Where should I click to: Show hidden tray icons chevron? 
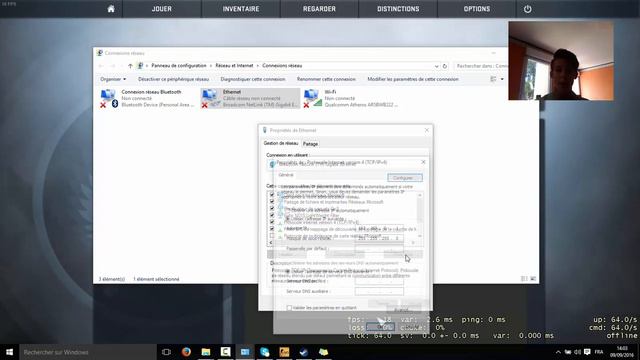click(558, 352)
